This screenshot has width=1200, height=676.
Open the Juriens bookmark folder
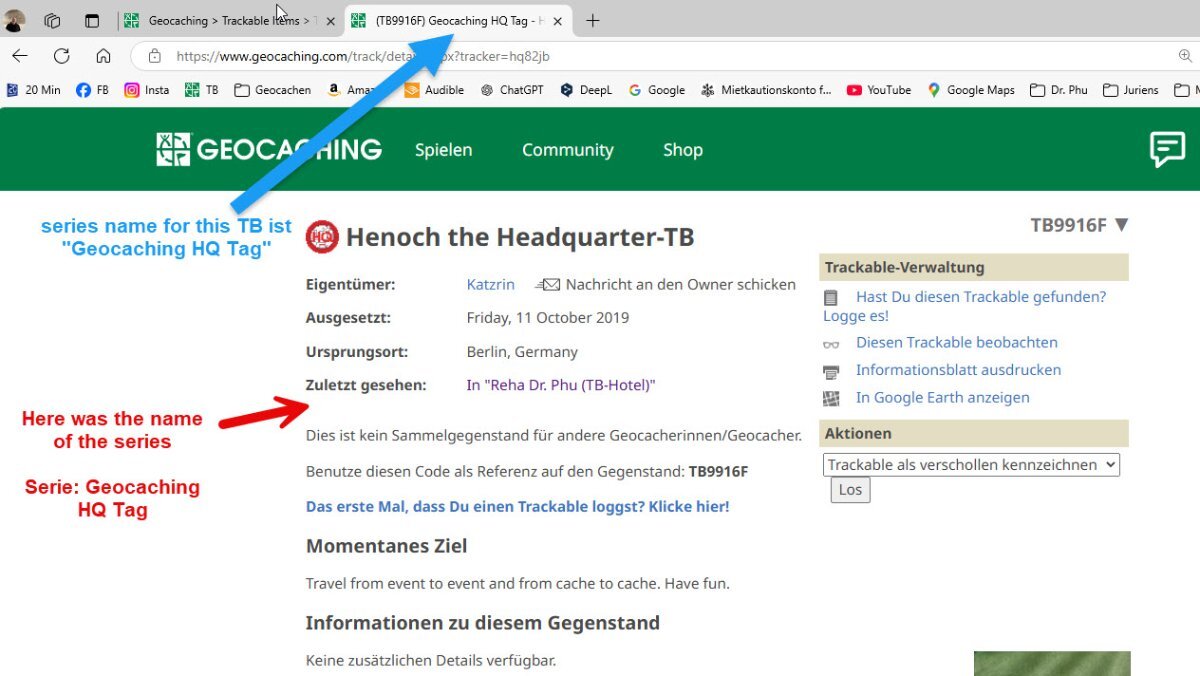tap(1131, 90)
